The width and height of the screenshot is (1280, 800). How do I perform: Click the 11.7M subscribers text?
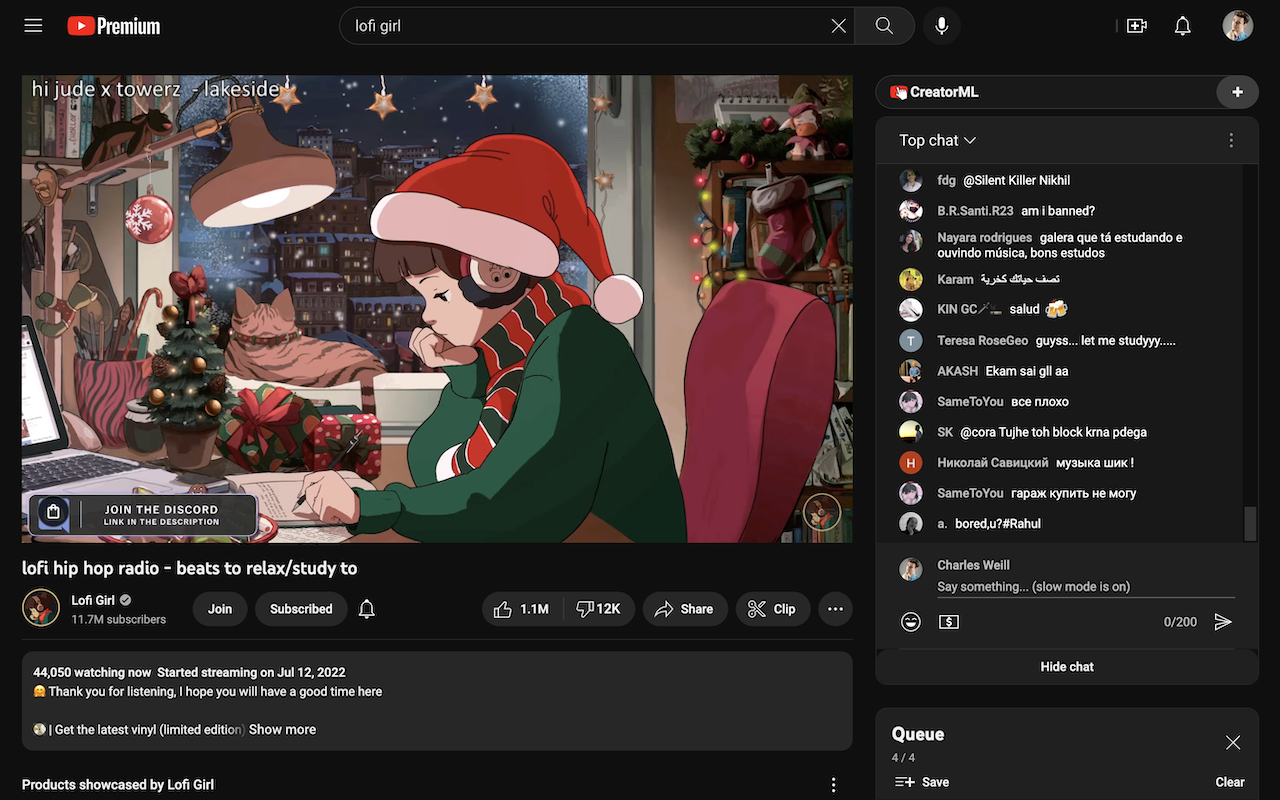click(119, 620)
